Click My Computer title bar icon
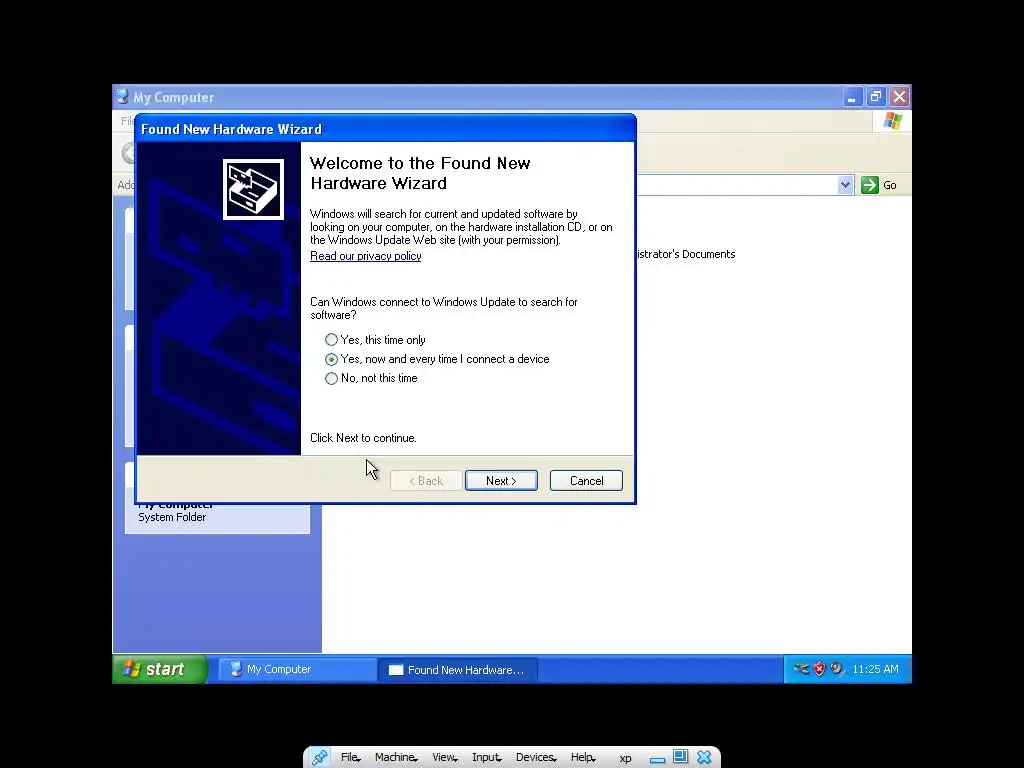The image size is (1024, 768). pyautogui.click(x=122, y=97)
